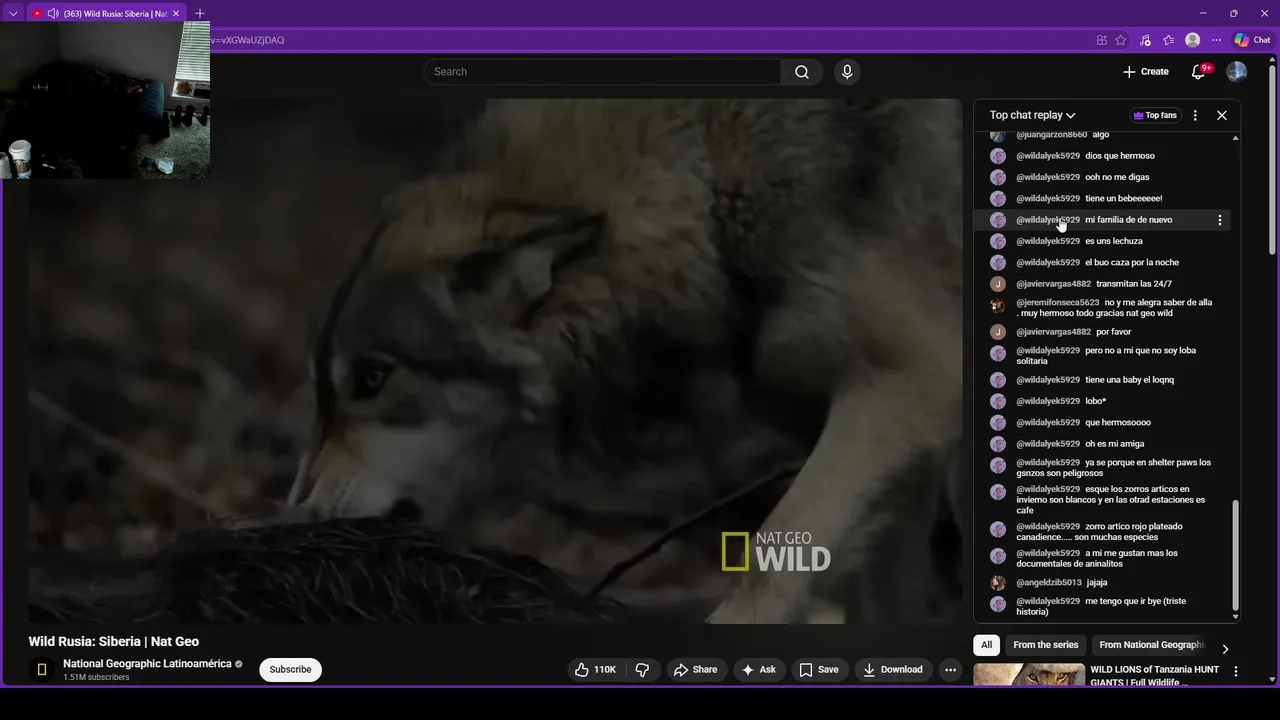The width and height of the screenshot is (1280, 720).
Task: Click the page vertical scrollbar
Action: point(1272,160)
